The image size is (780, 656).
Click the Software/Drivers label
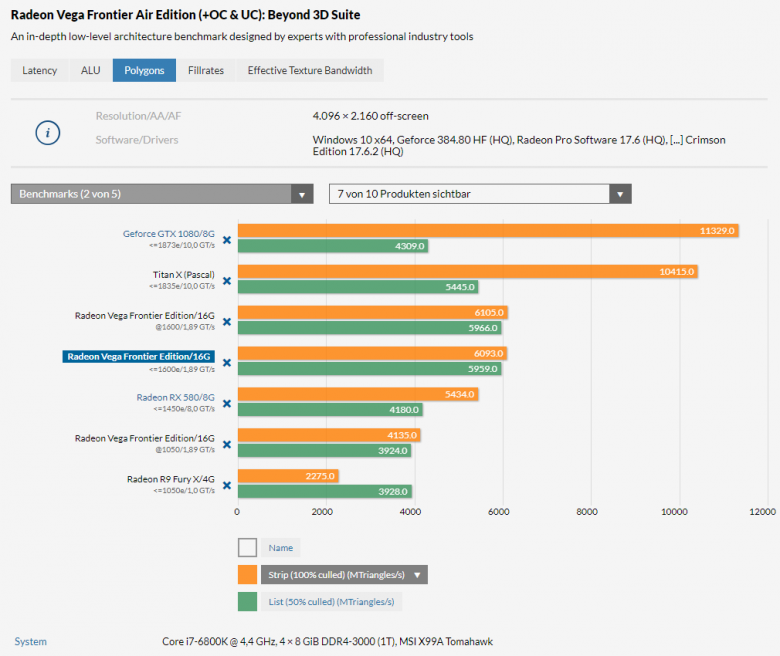137,140
